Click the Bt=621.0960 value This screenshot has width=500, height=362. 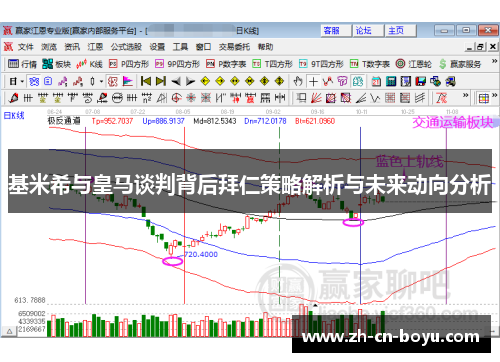[315, 121]
